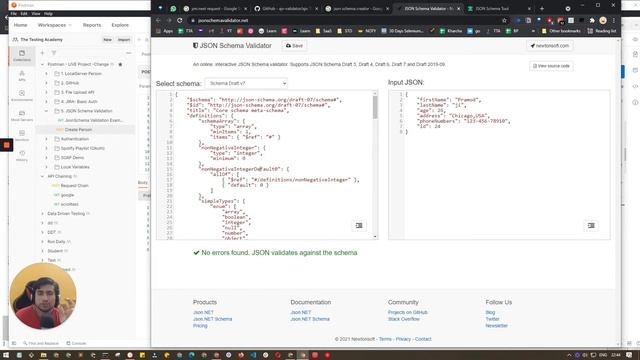640x360 pixels.
Task: Switch to GitHub browser tab
Action: (x=285, y=8)
